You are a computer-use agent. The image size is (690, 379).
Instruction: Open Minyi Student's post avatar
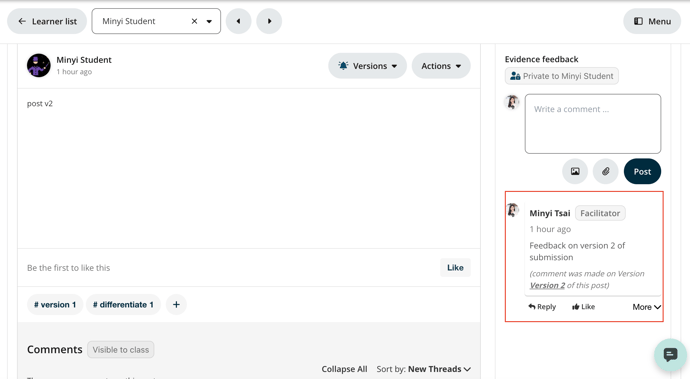coord(39,66)
